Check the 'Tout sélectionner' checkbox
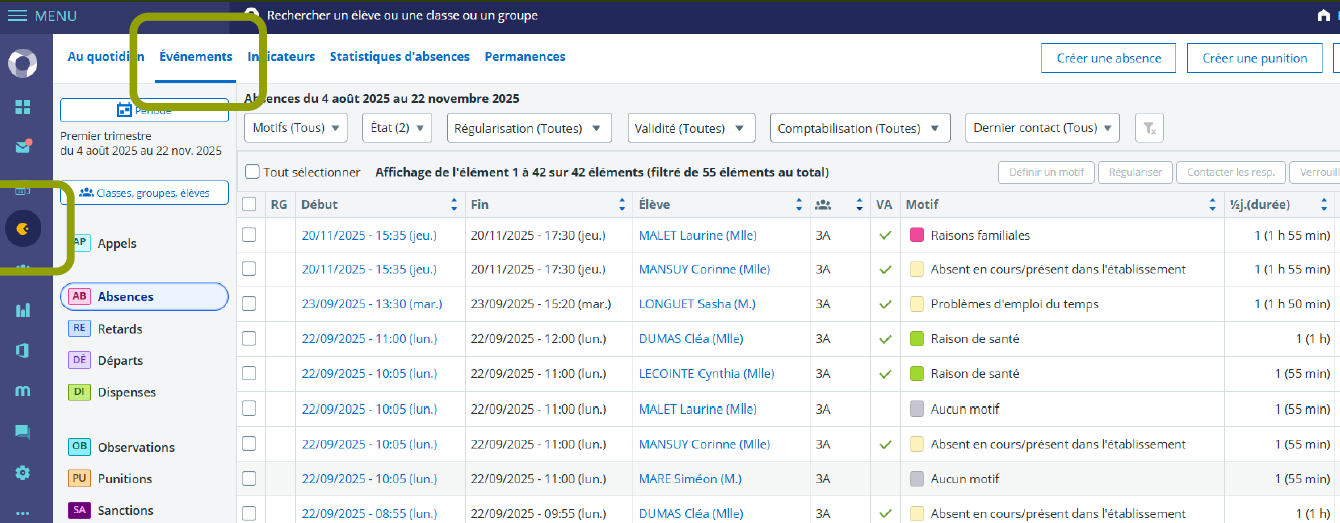This screenshot has width=1340, height=523. coord(252,172)
